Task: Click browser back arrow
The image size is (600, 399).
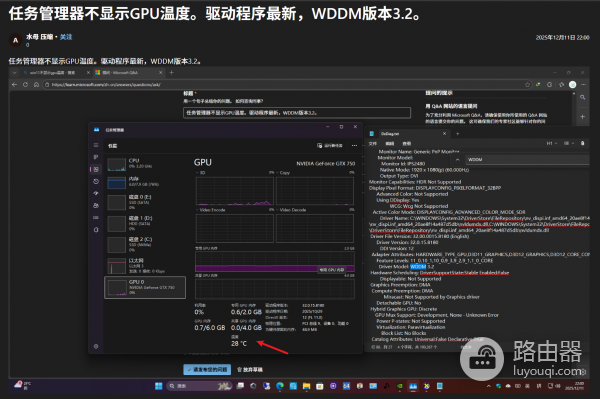Action: (x=15, y=85)
